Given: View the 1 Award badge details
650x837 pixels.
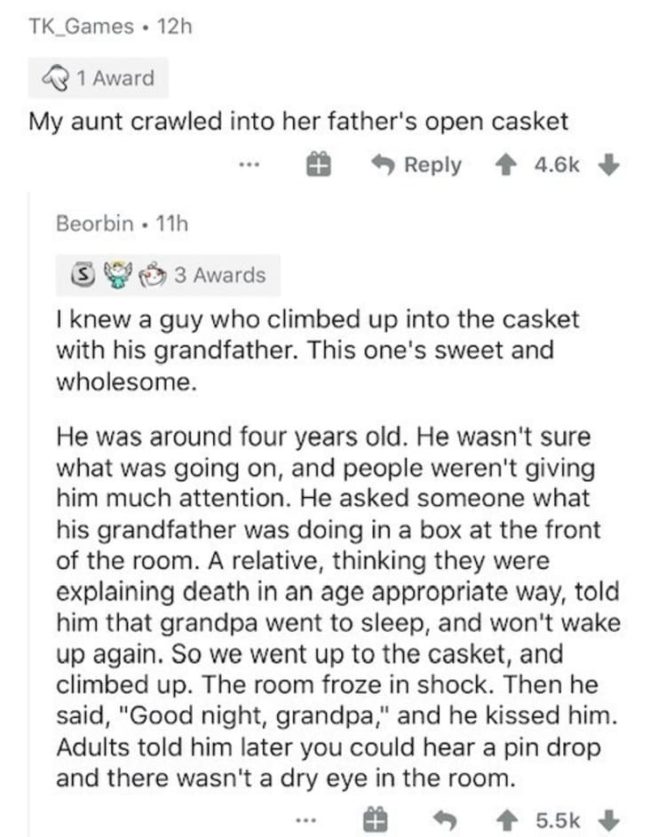Looking at the screenshot, I should 94,78.
